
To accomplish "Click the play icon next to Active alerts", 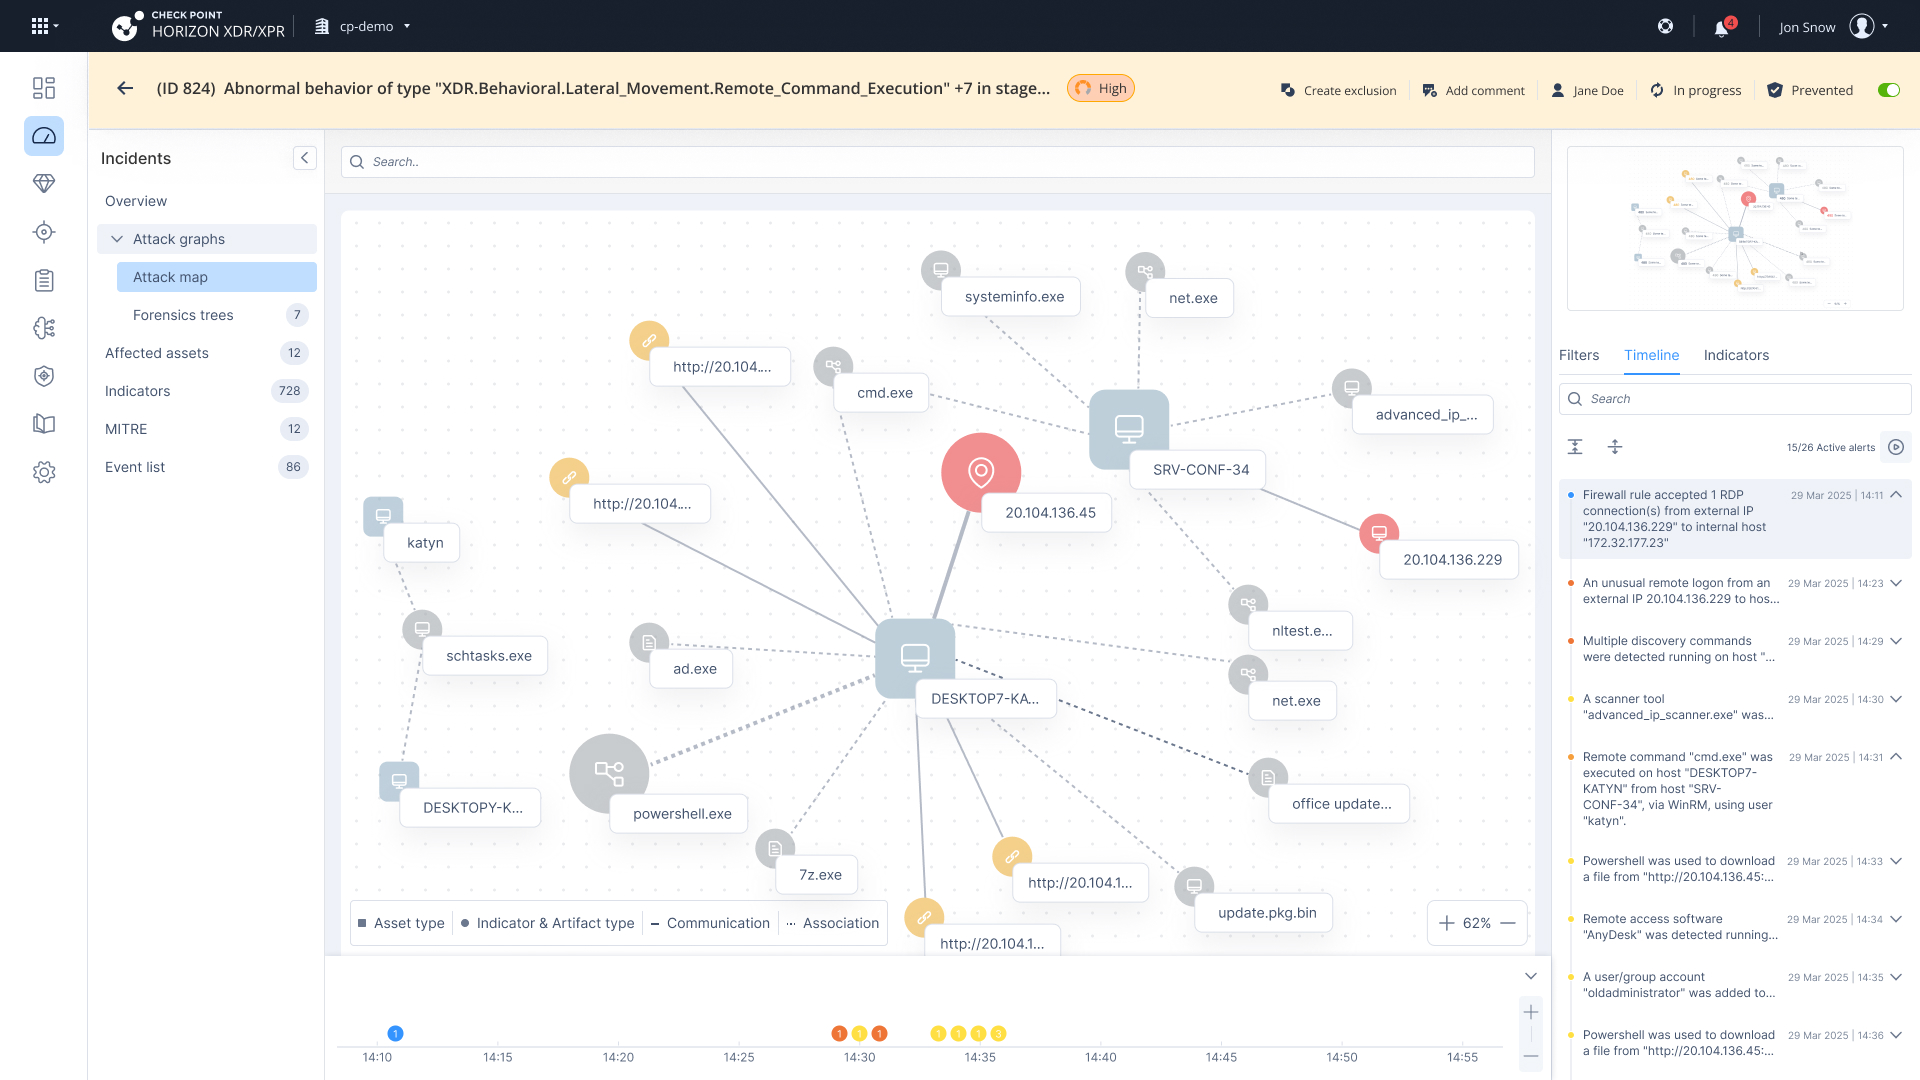I will pyautogui.click(x=1896, y=447).
